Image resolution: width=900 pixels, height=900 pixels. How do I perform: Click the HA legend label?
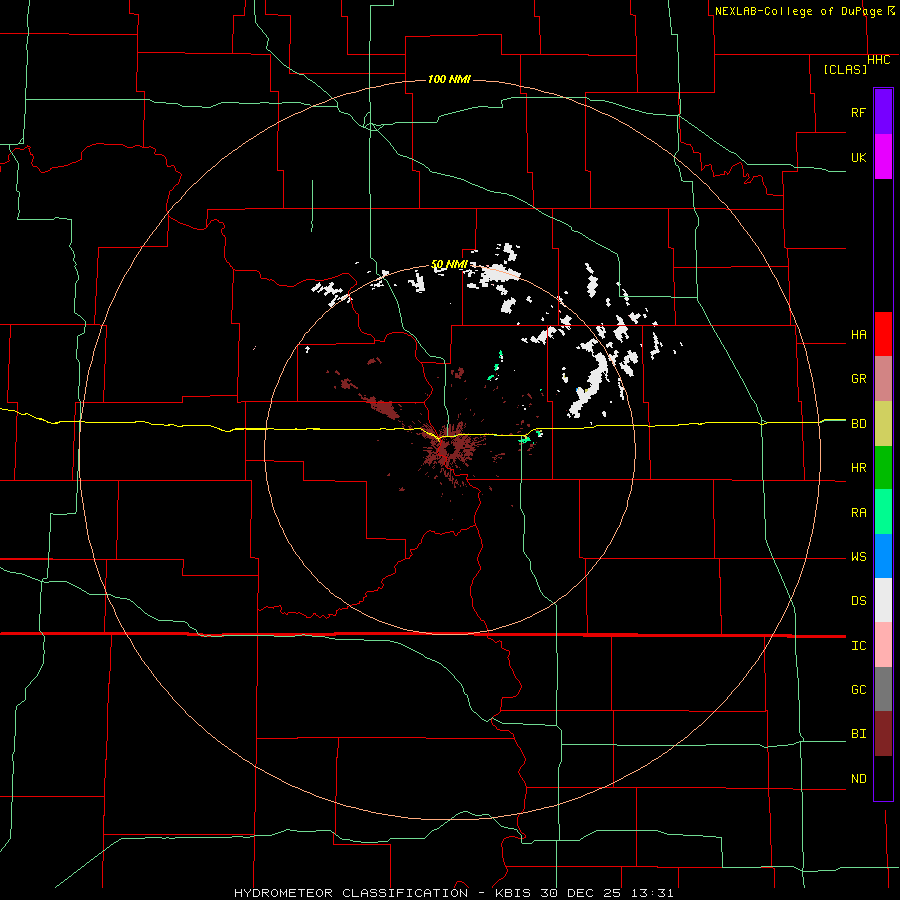coord(858,335)
